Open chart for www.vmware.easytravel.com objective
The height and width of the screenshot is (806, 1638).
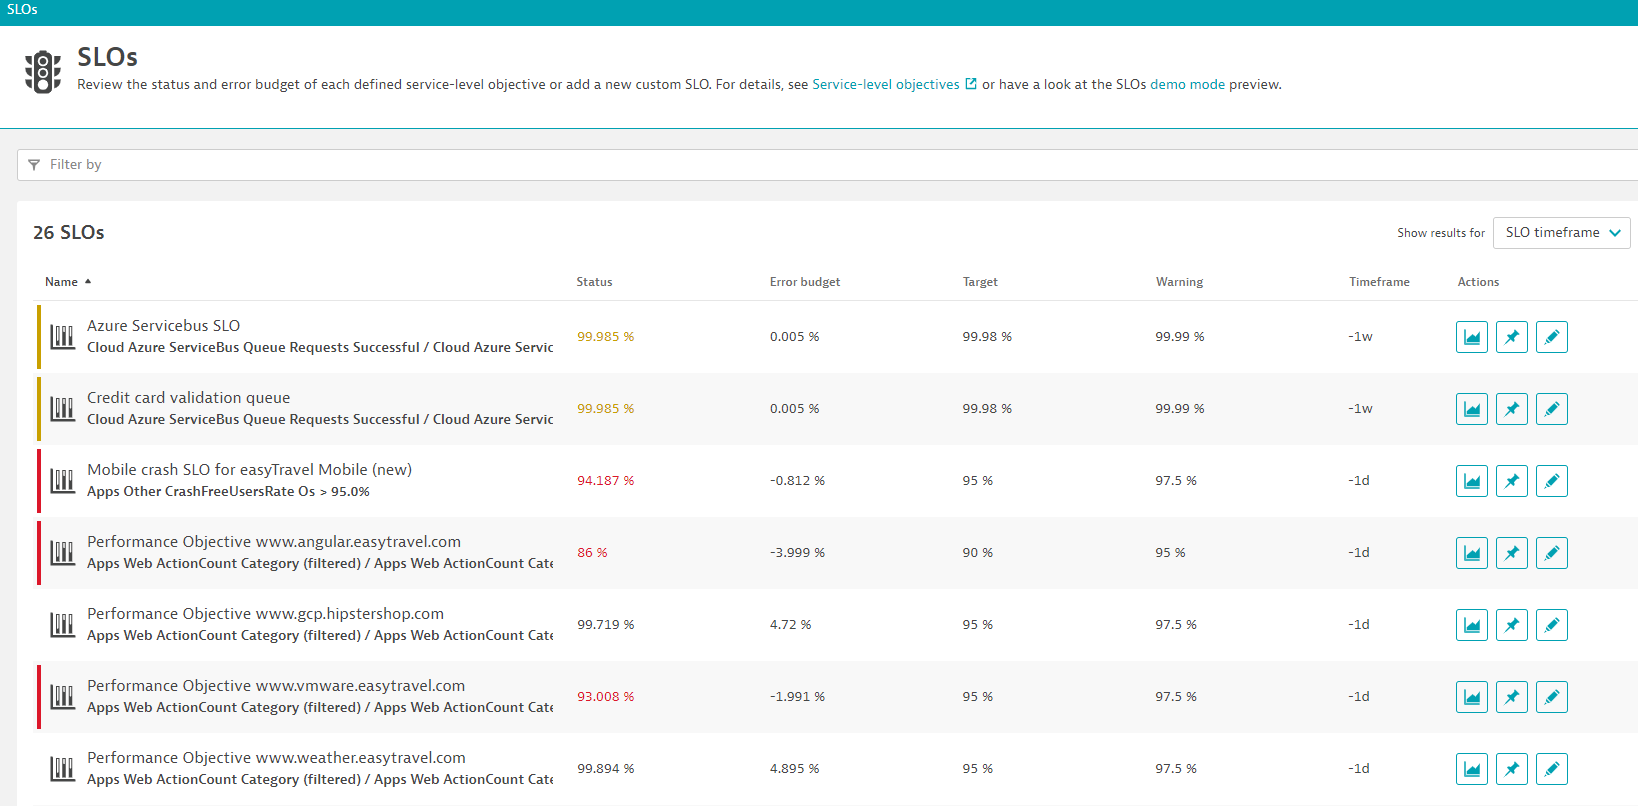1472,697
